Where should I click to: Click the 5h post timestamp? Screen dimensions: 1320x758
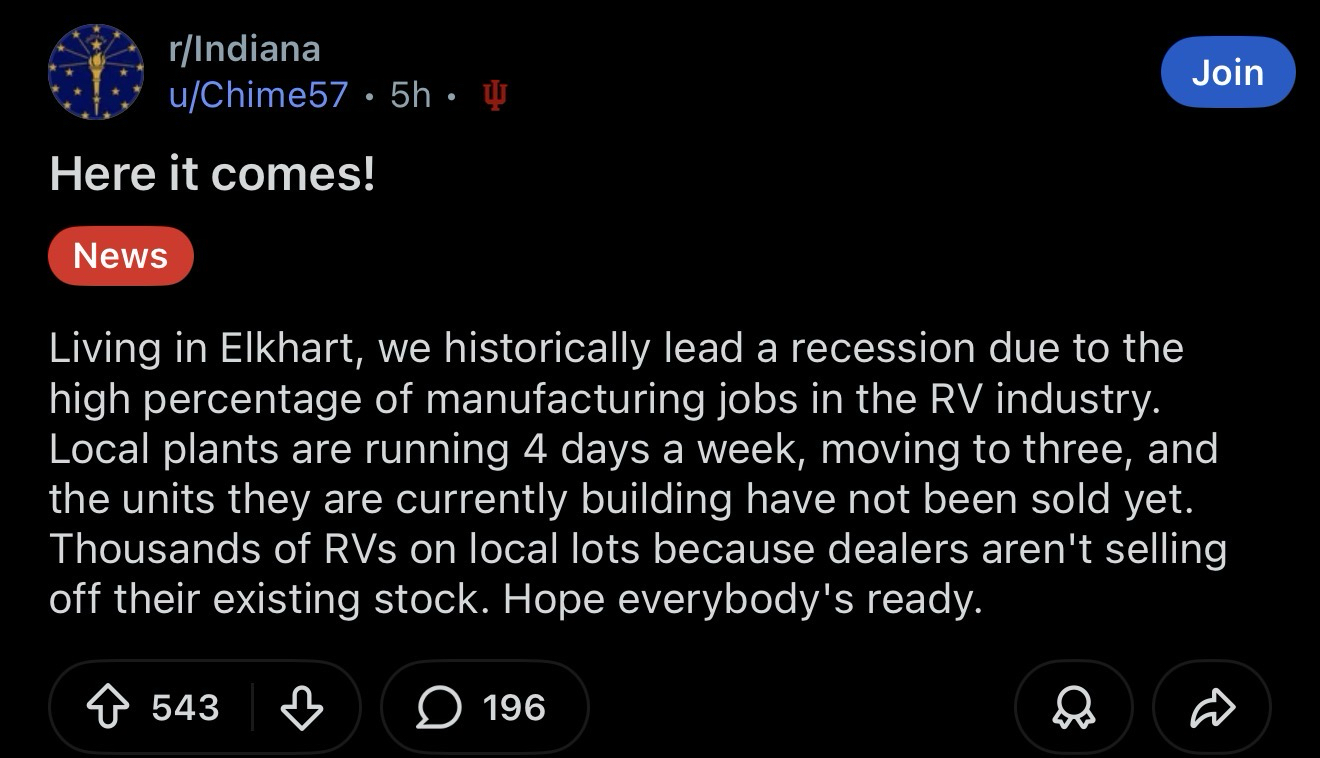tap(410, 95)
